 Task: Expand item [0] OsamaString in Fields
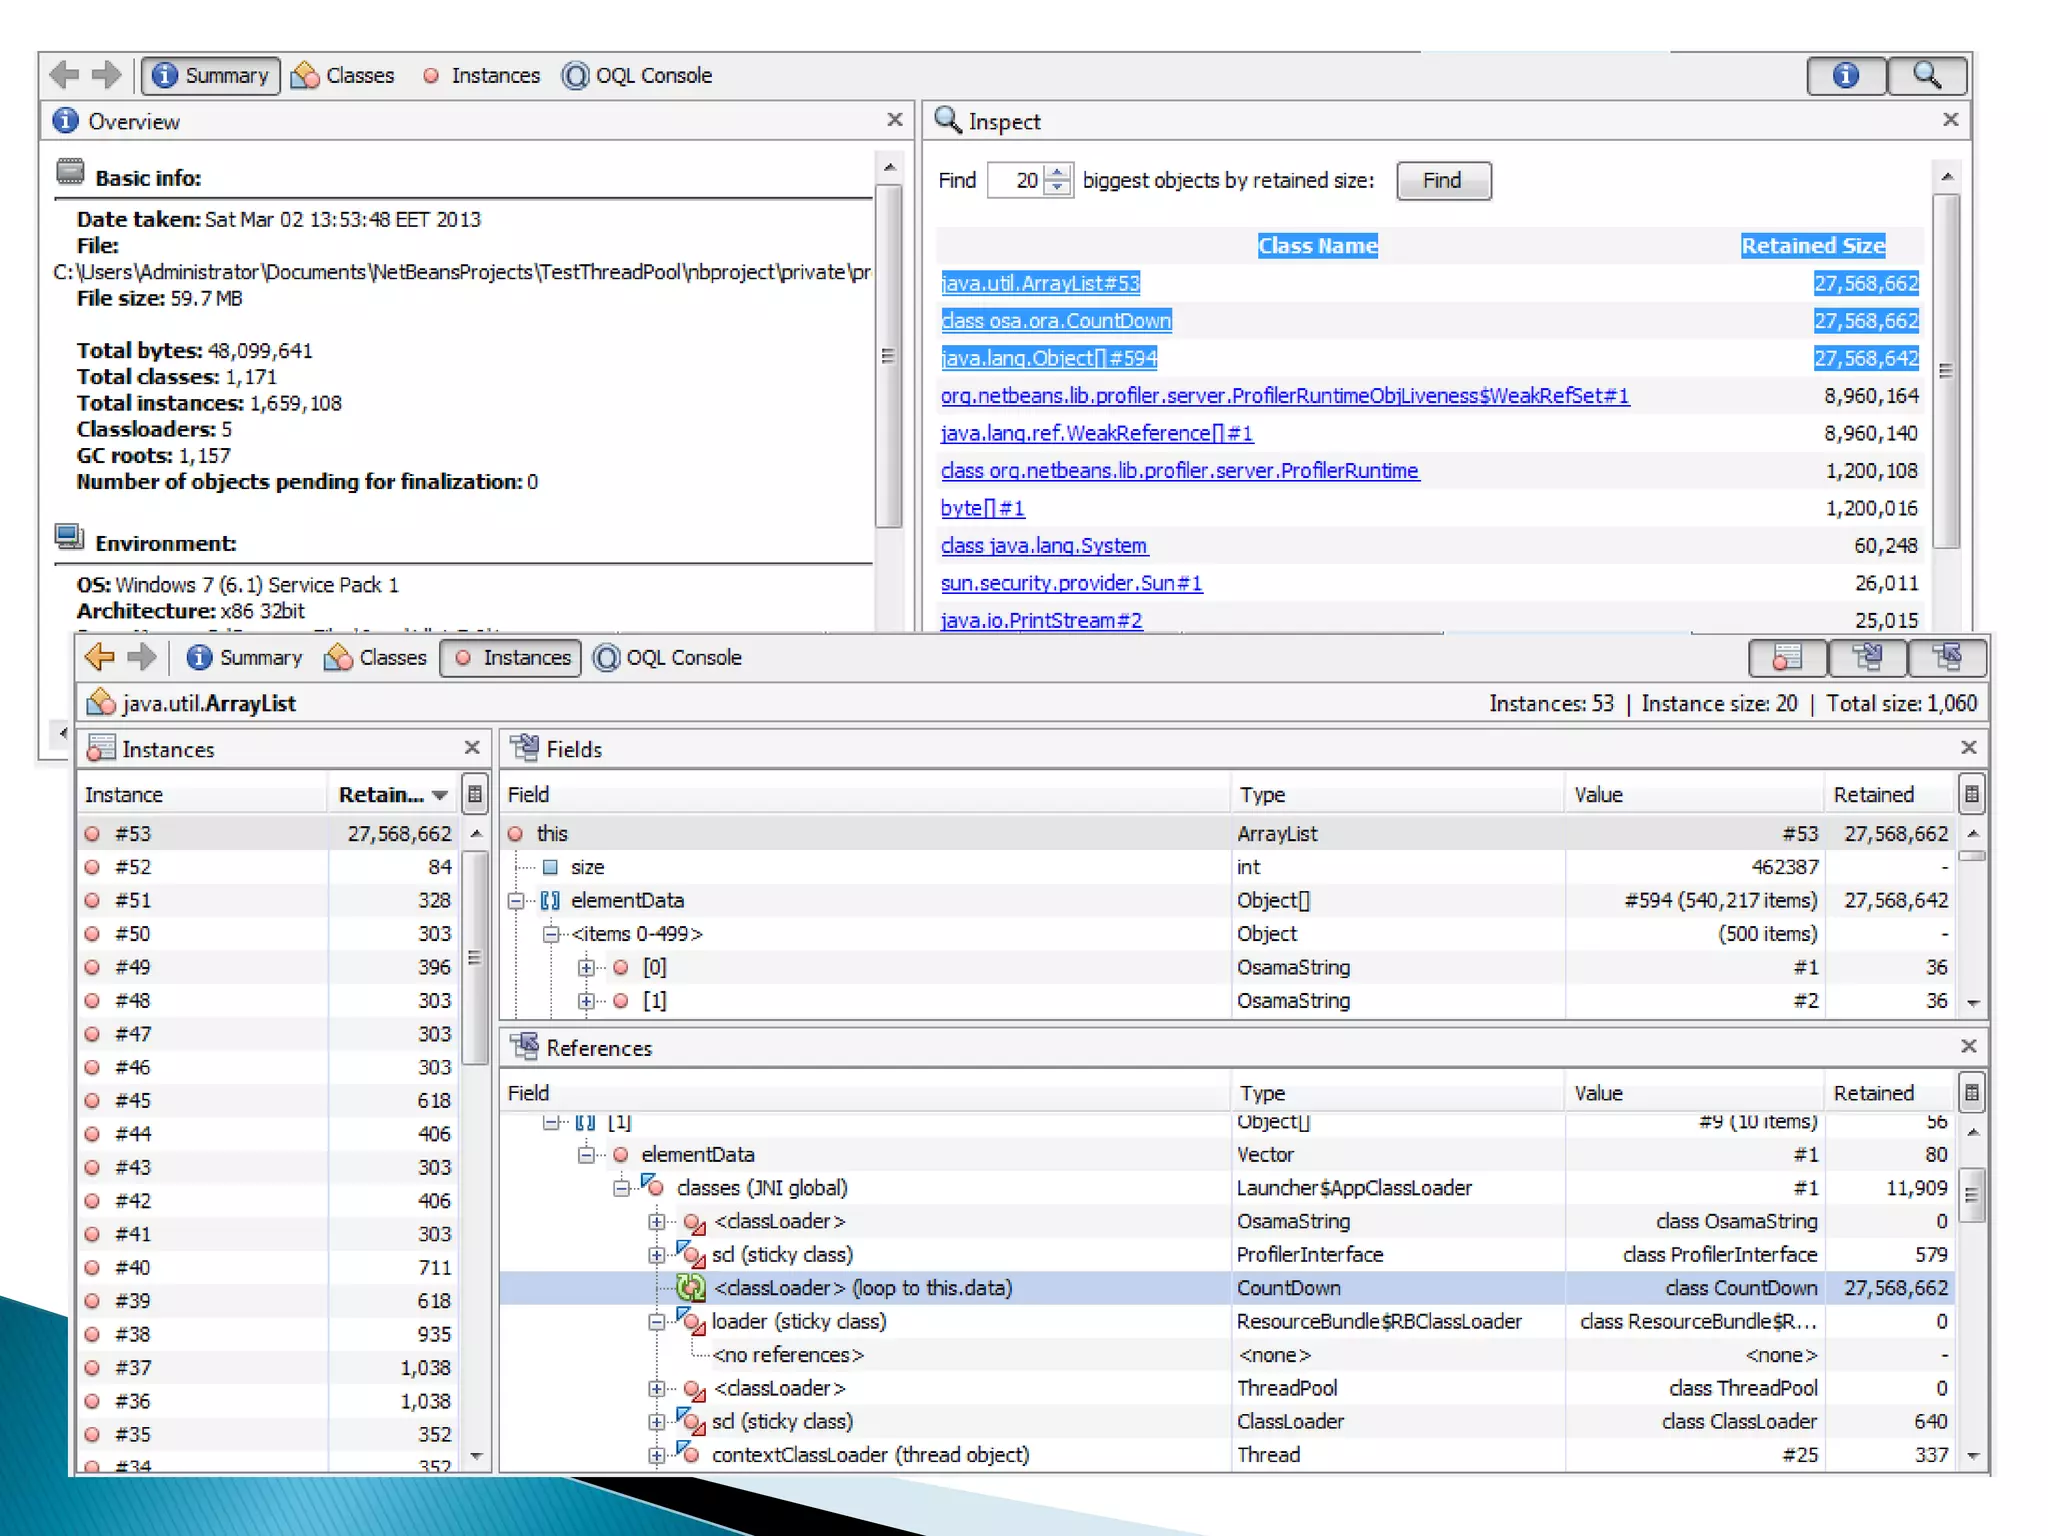586,968
